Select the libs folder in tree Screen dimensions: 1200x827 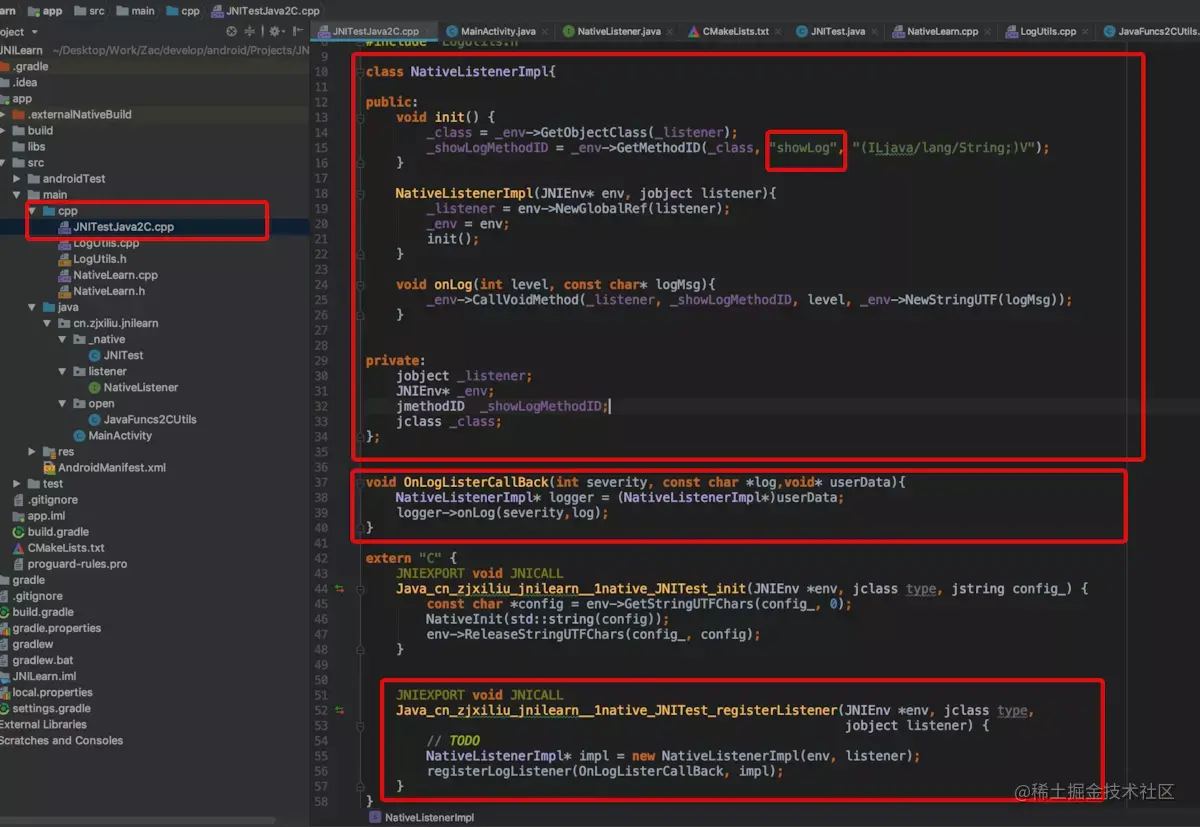pyautogui.click(x=36, y=147)
